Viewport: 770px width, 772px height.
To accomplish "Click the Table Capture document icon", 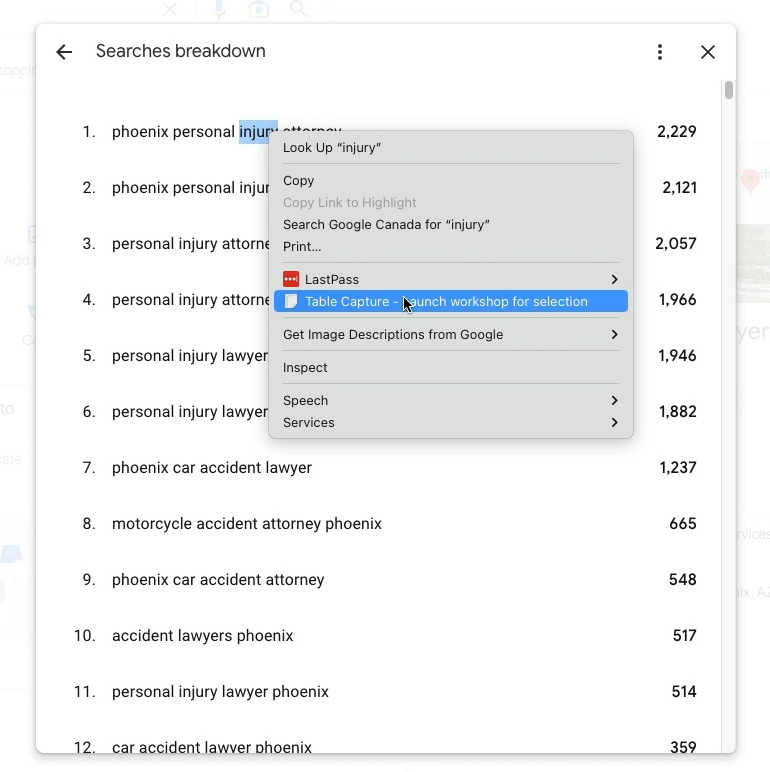I will (x=291, y=302).
